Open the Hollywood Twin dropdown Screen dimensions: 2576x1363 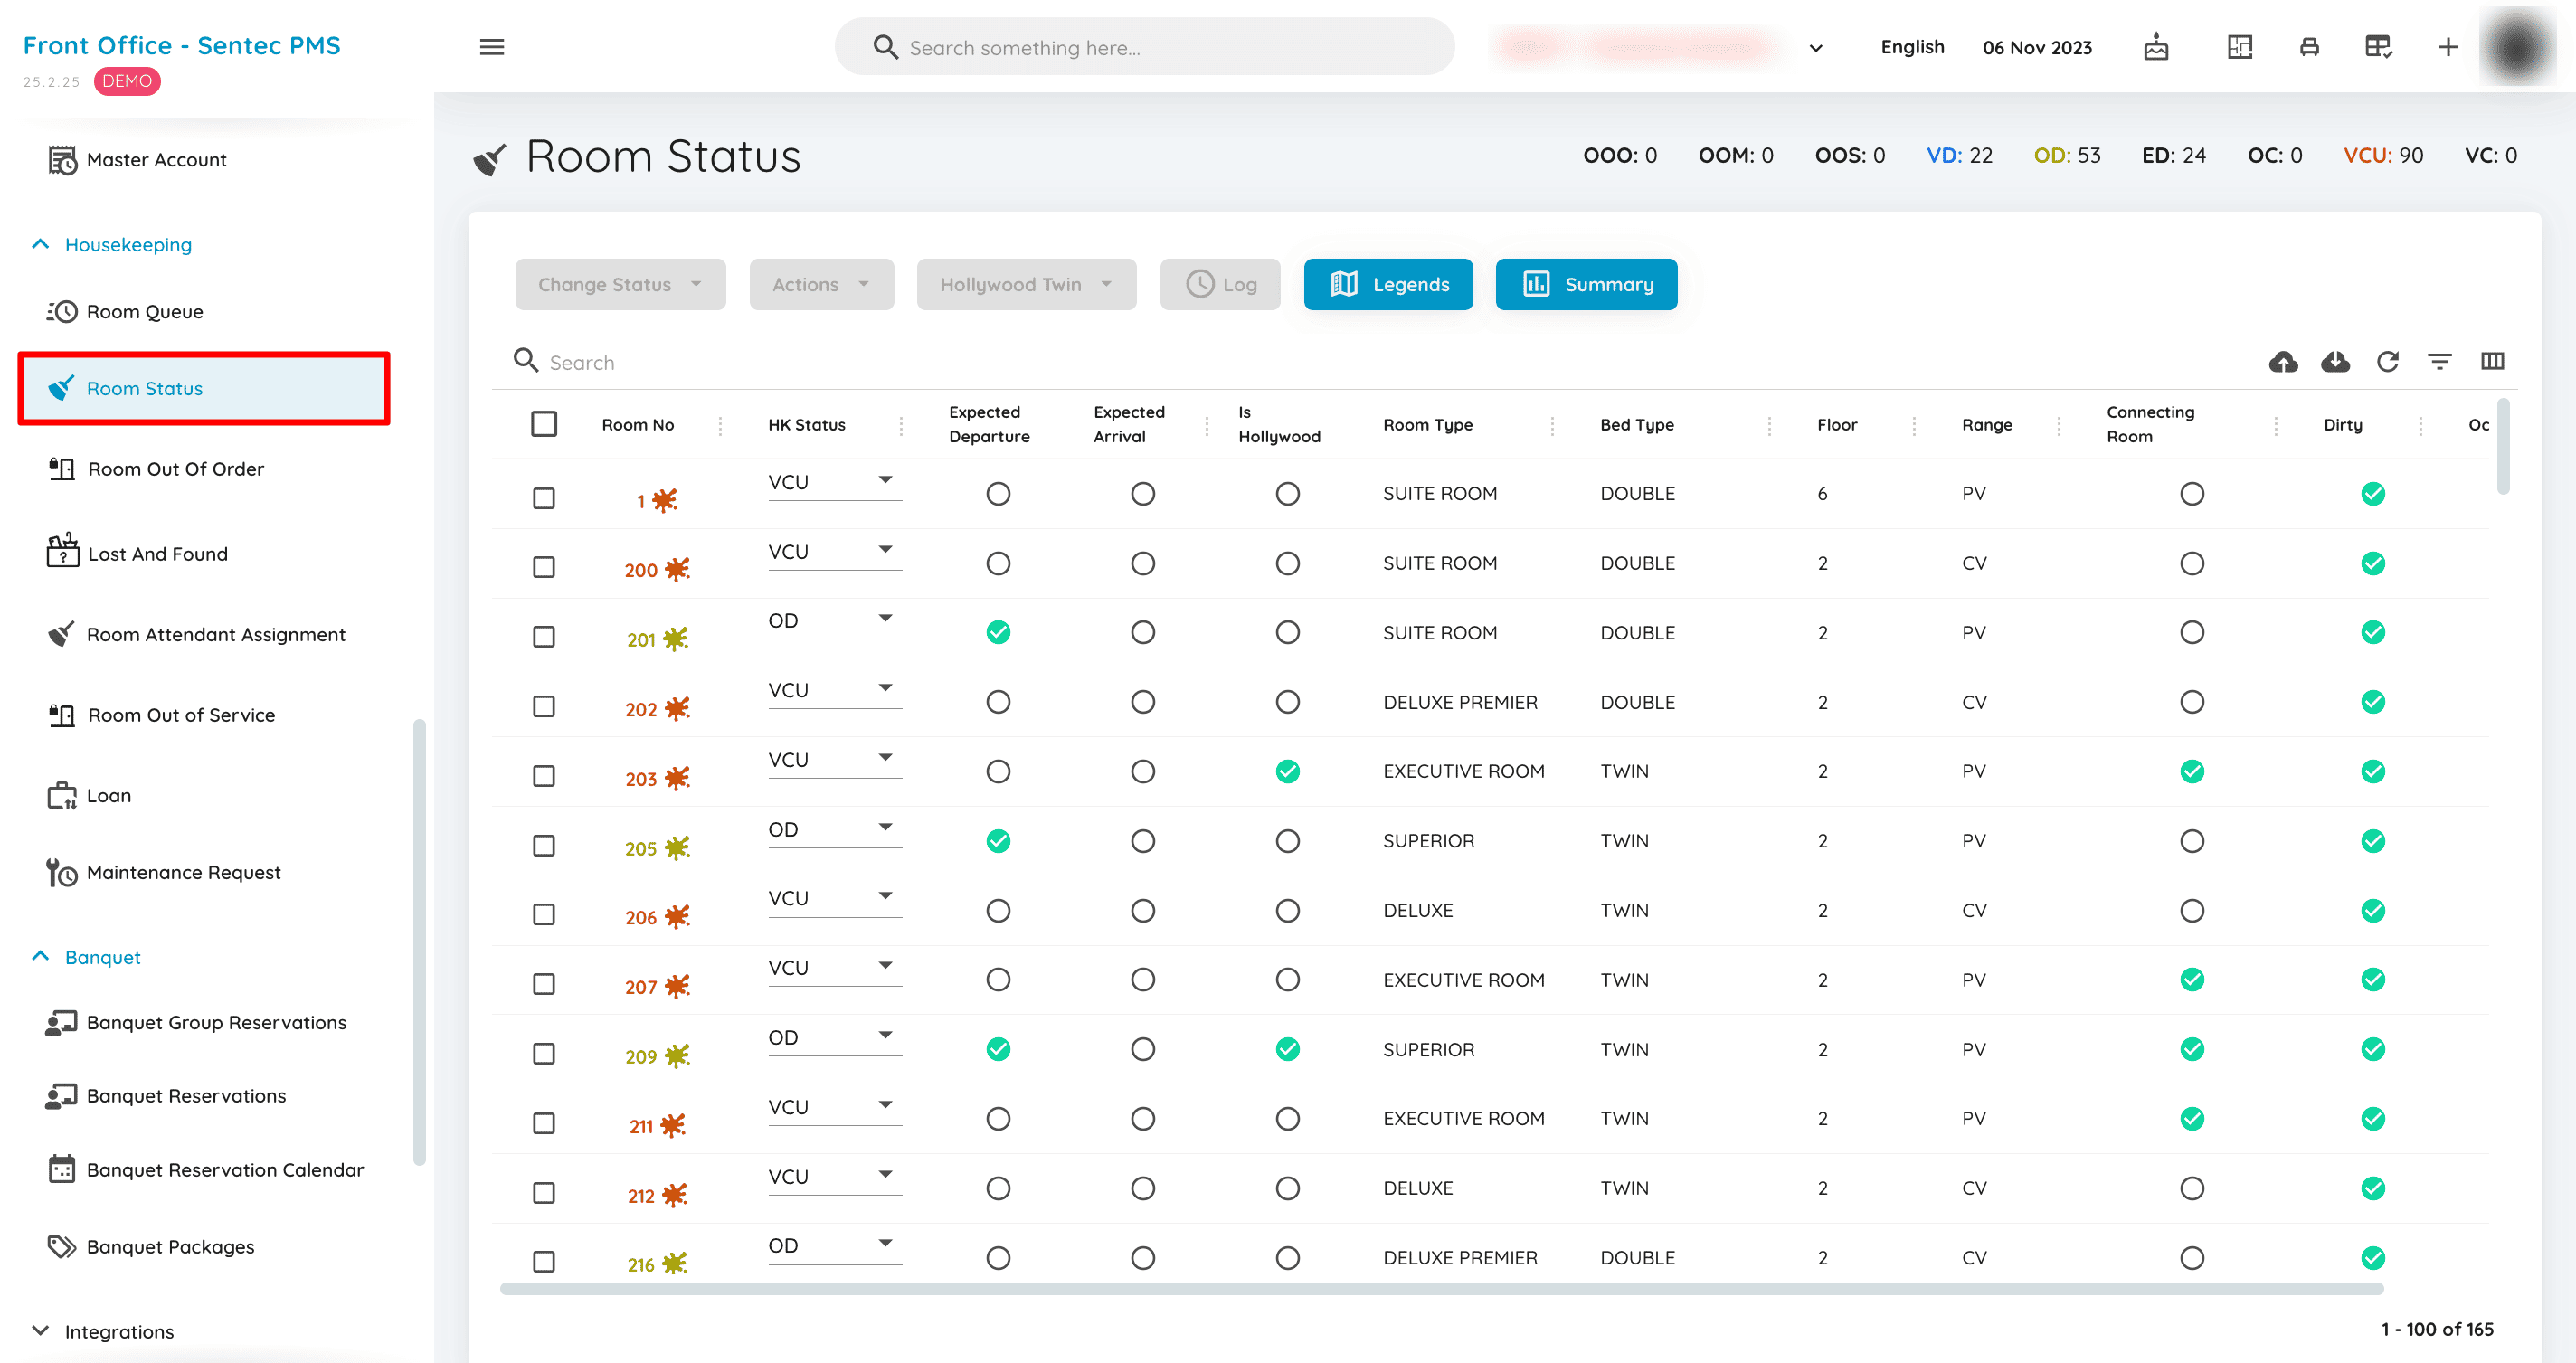coord(1026,284)
